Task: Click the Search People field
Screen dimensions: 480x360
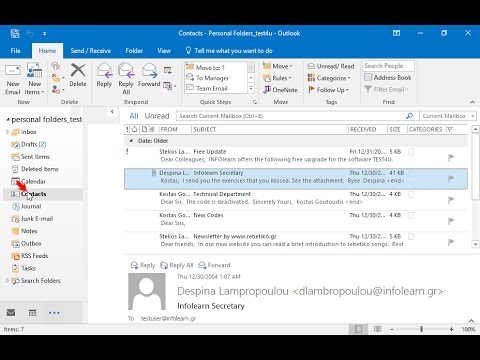Action: pos(388,66)
